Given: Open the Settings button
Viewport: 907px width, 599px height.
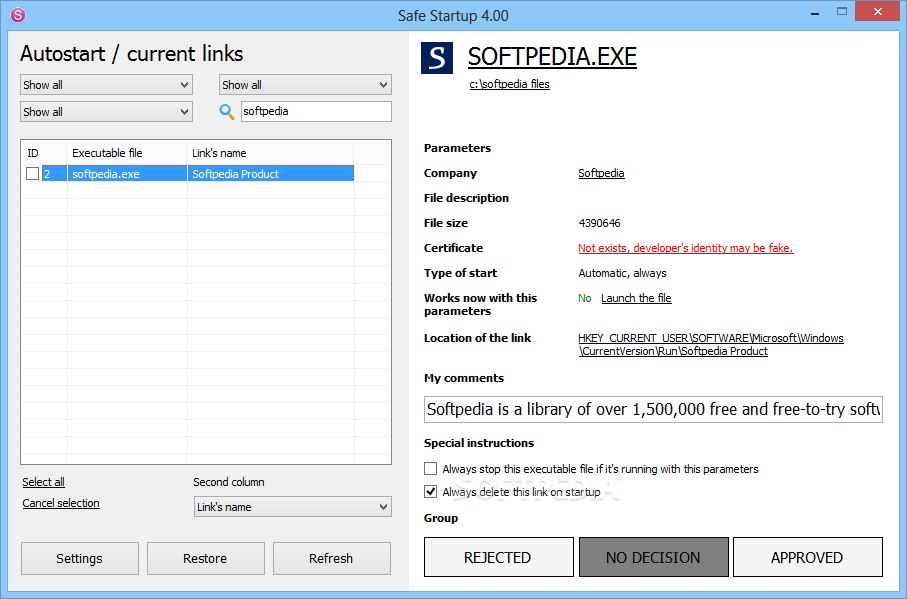Looking at the screenshot, I should (80, 559).
